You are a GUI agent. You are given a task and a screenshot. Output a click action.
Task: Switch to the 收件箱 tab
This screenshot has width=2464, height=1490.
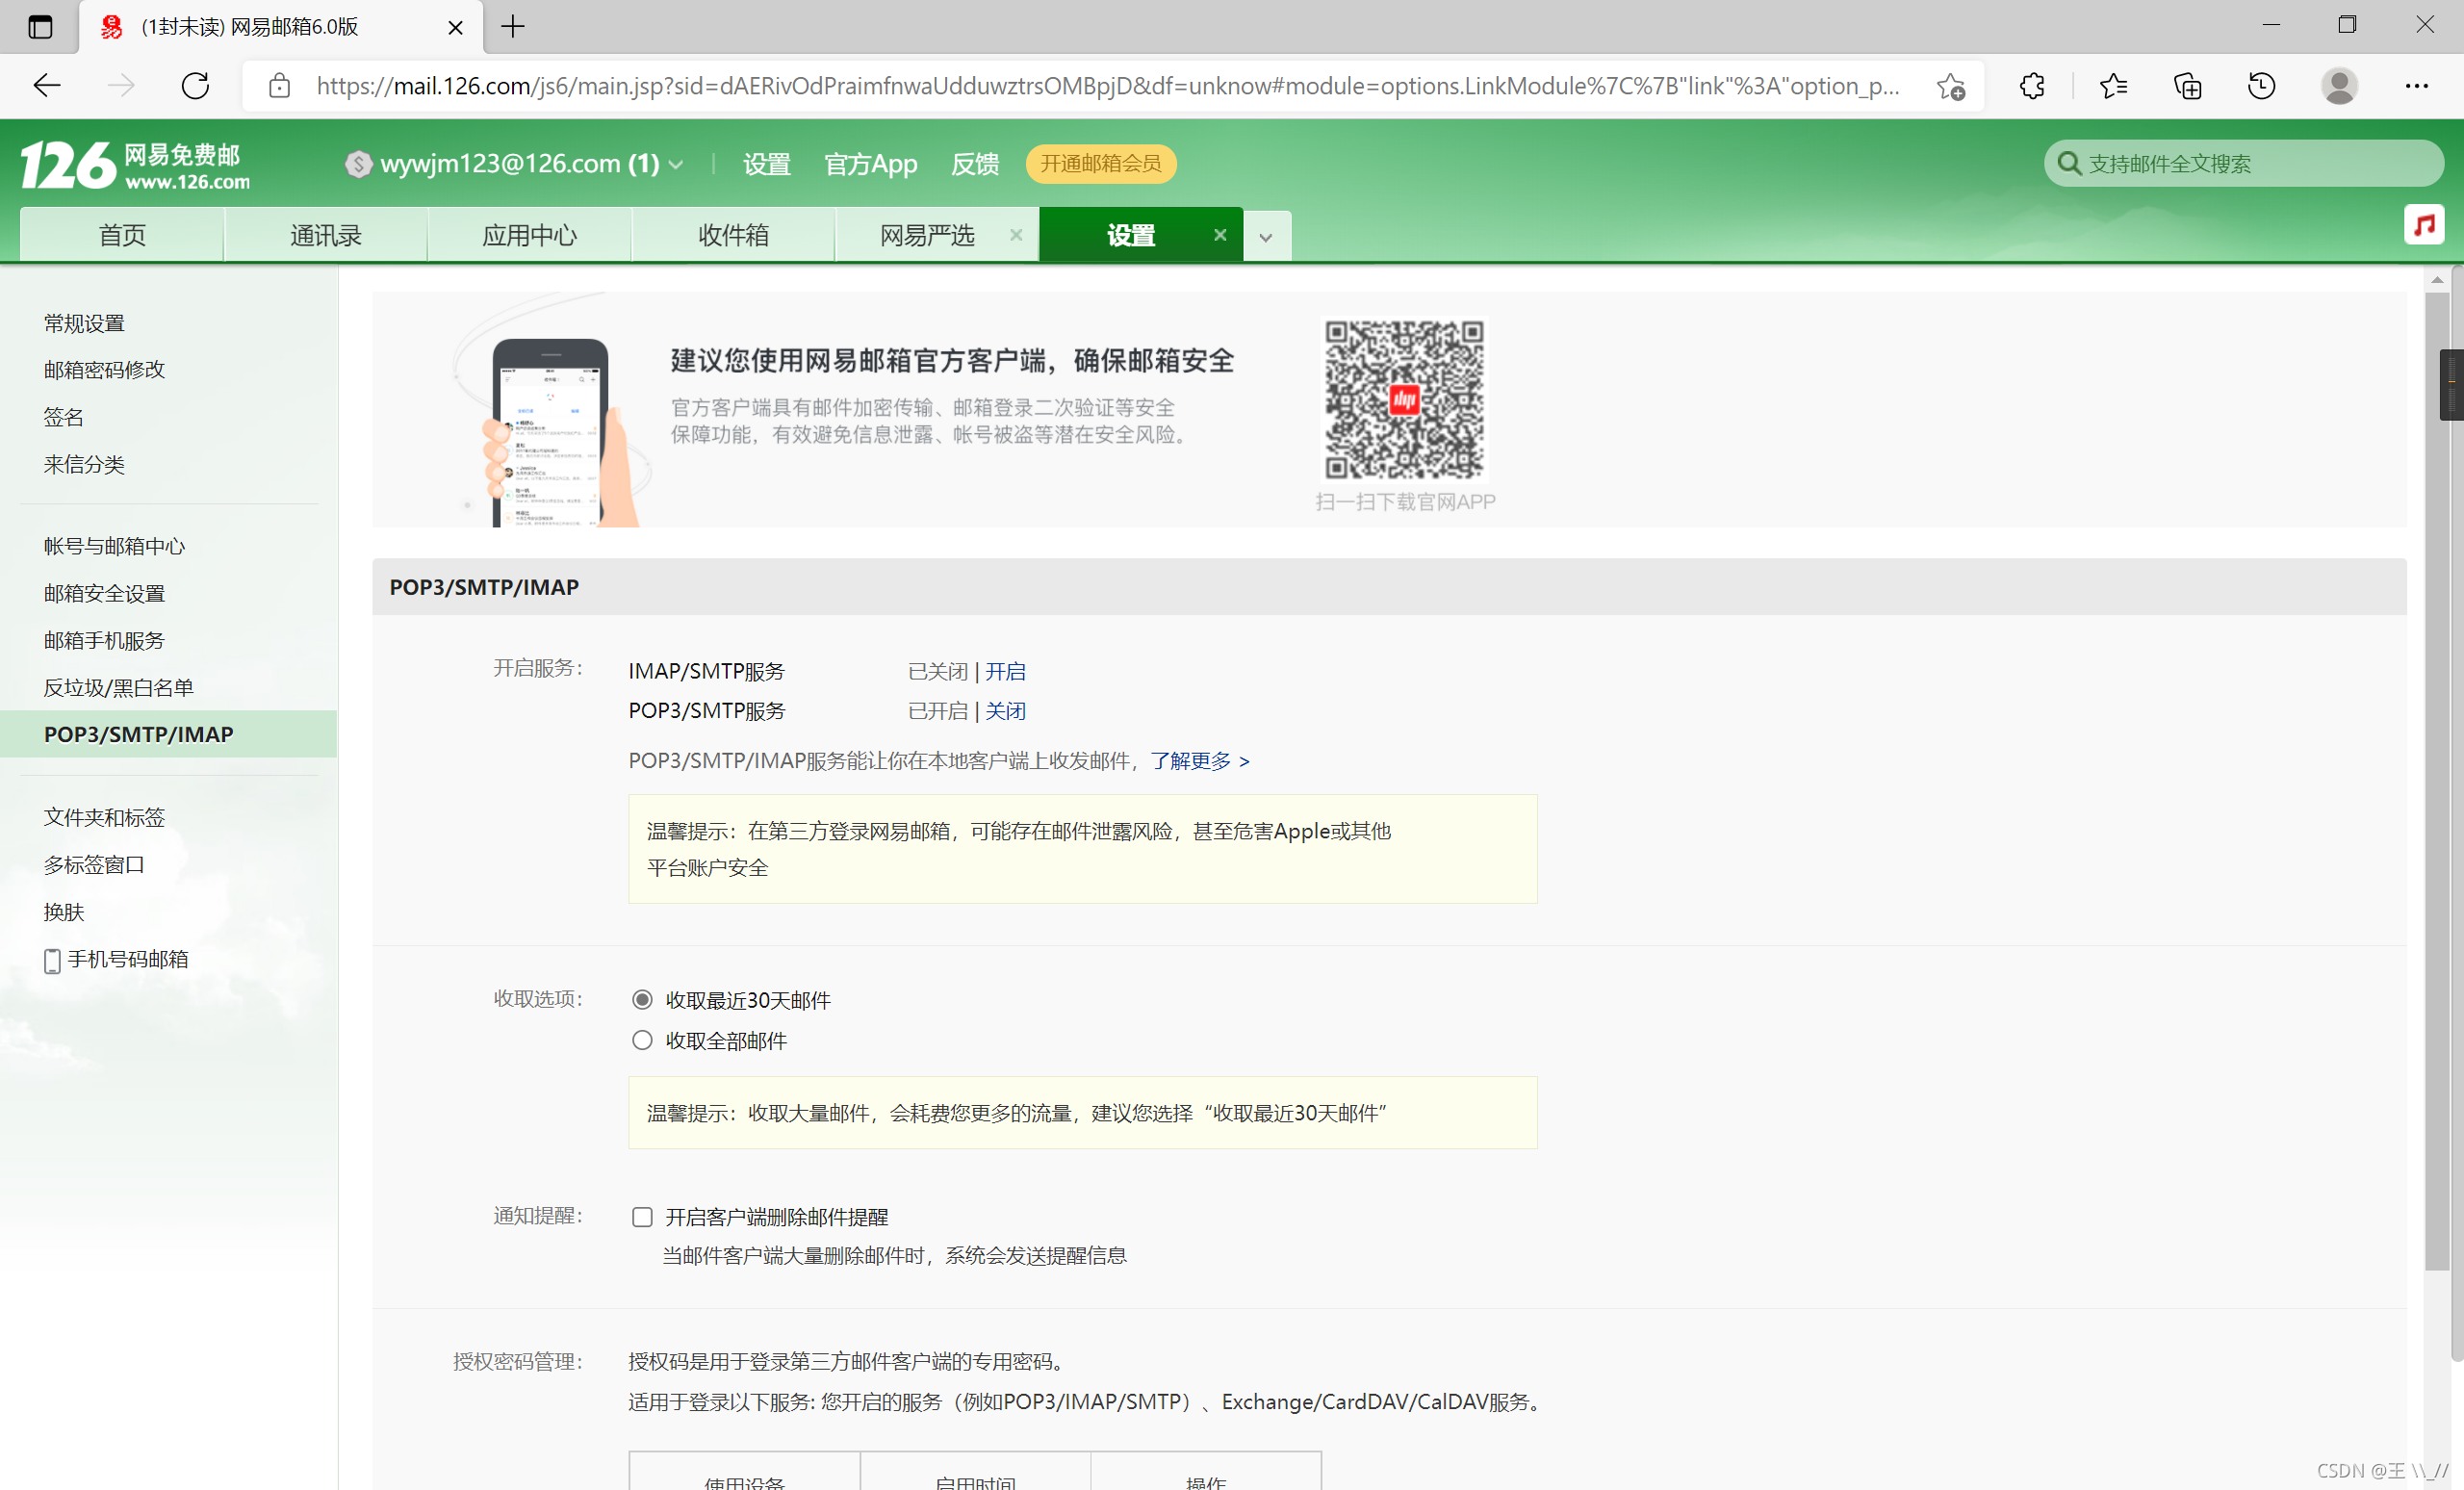pyautogui.click(x=733, y=234)
